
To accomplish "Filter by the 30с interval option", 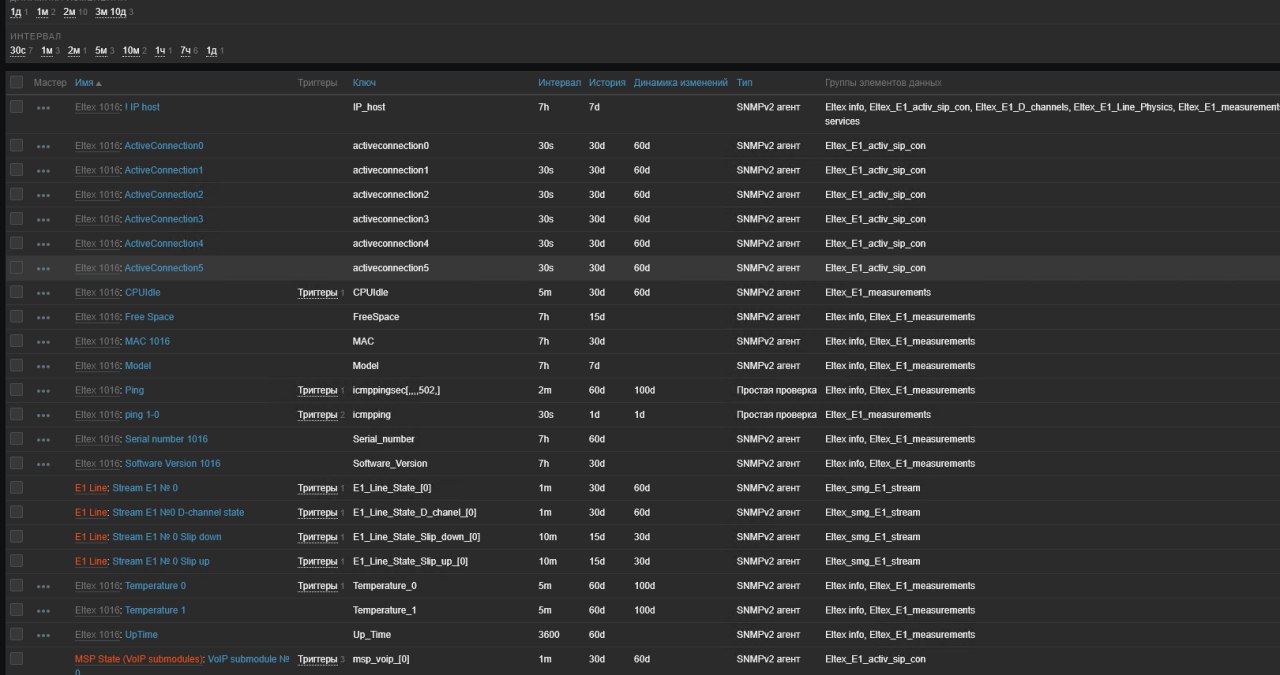I will pyautogui.click(x=18, y=50).
